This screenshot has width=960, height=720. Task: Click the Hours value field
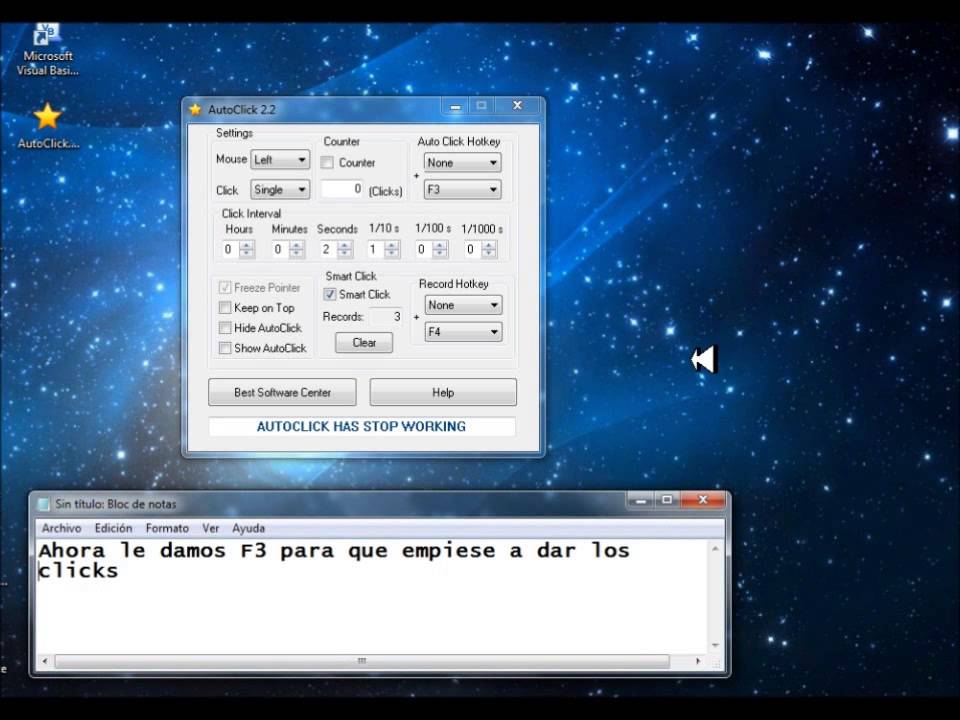click(x=231, y=249)
